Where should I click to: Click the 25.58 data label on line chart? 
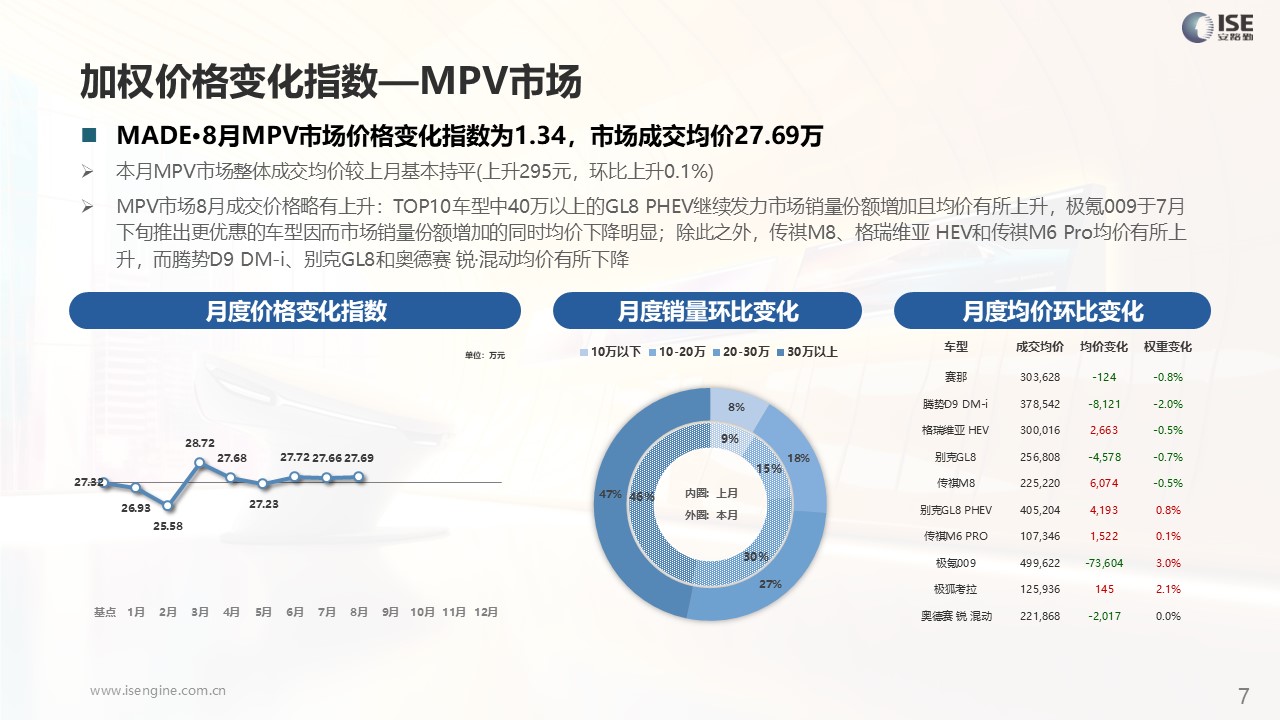167,524
